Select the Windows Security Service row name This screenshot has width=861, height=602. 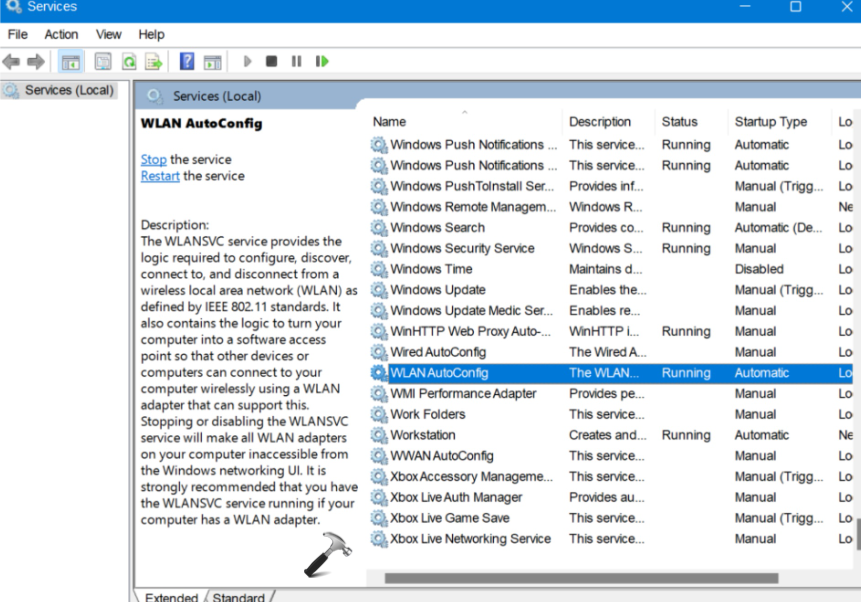462,248
